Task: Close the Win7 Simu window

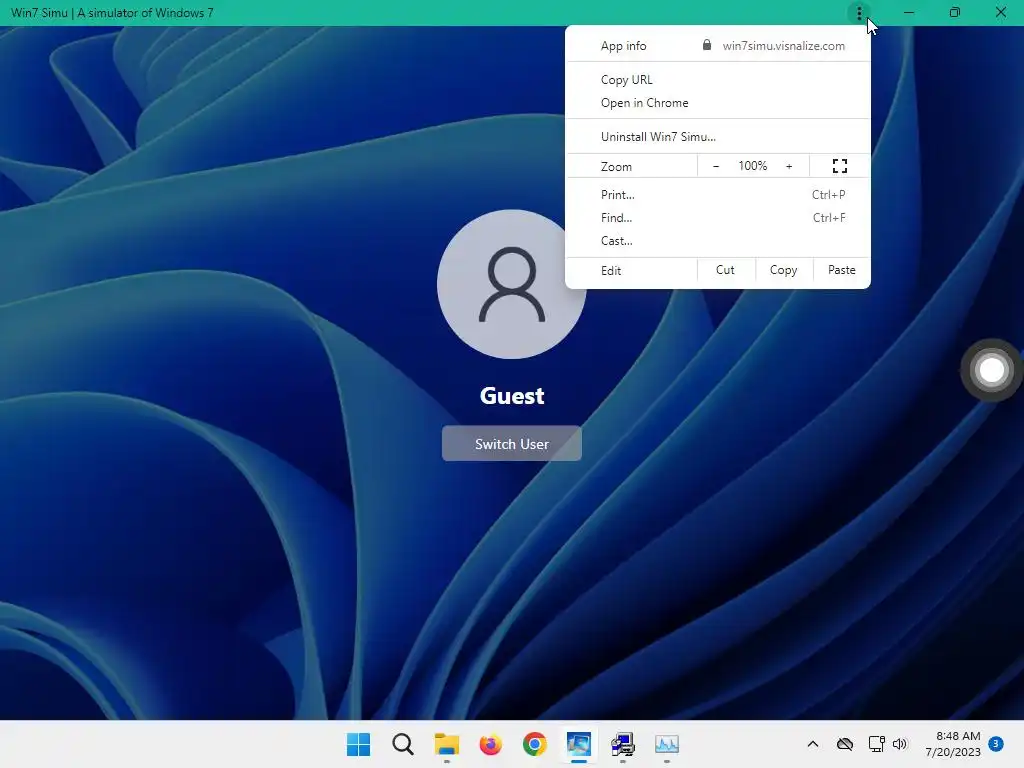Action: [1000, 13]
